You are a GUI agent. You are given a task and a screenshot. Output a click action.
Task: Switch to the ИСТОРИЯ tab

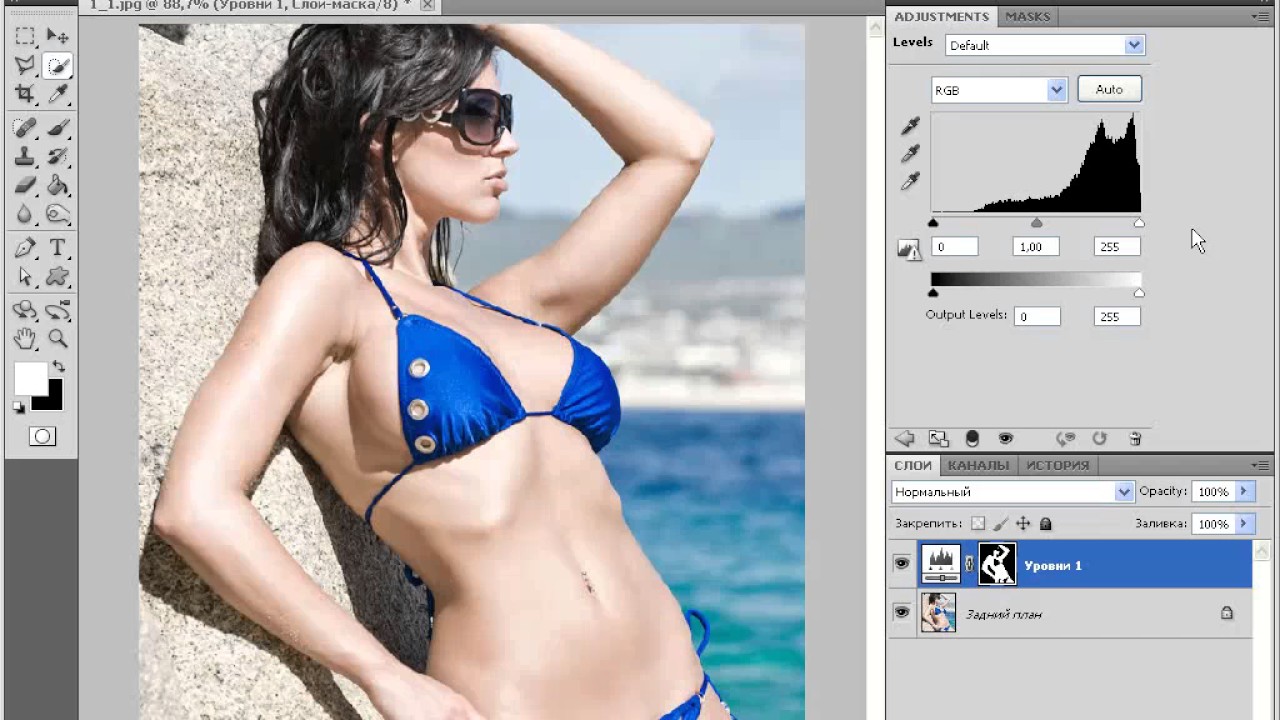point(1057,465)
